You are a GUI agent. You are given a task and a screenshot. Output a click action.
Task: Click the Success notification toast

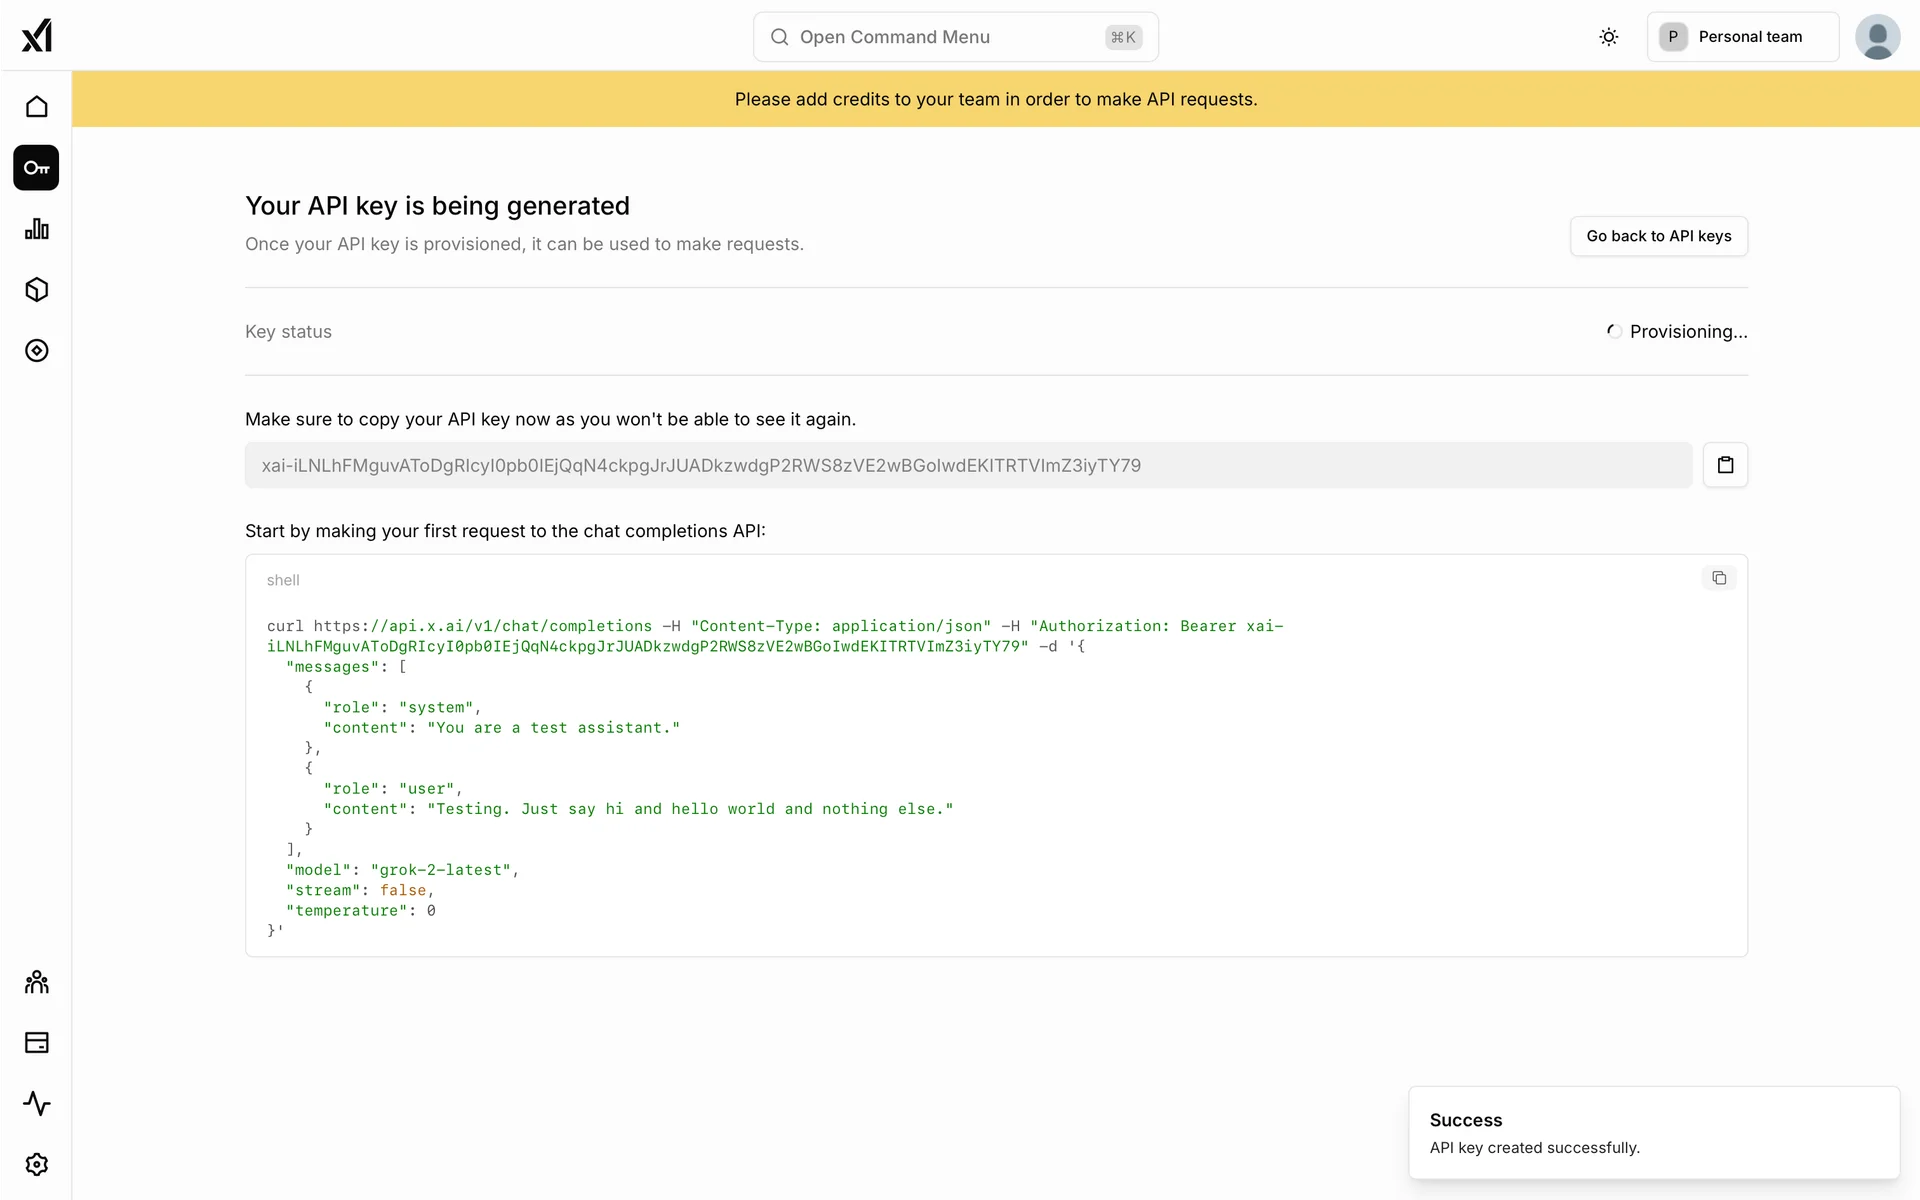tap(1653, 1133)
